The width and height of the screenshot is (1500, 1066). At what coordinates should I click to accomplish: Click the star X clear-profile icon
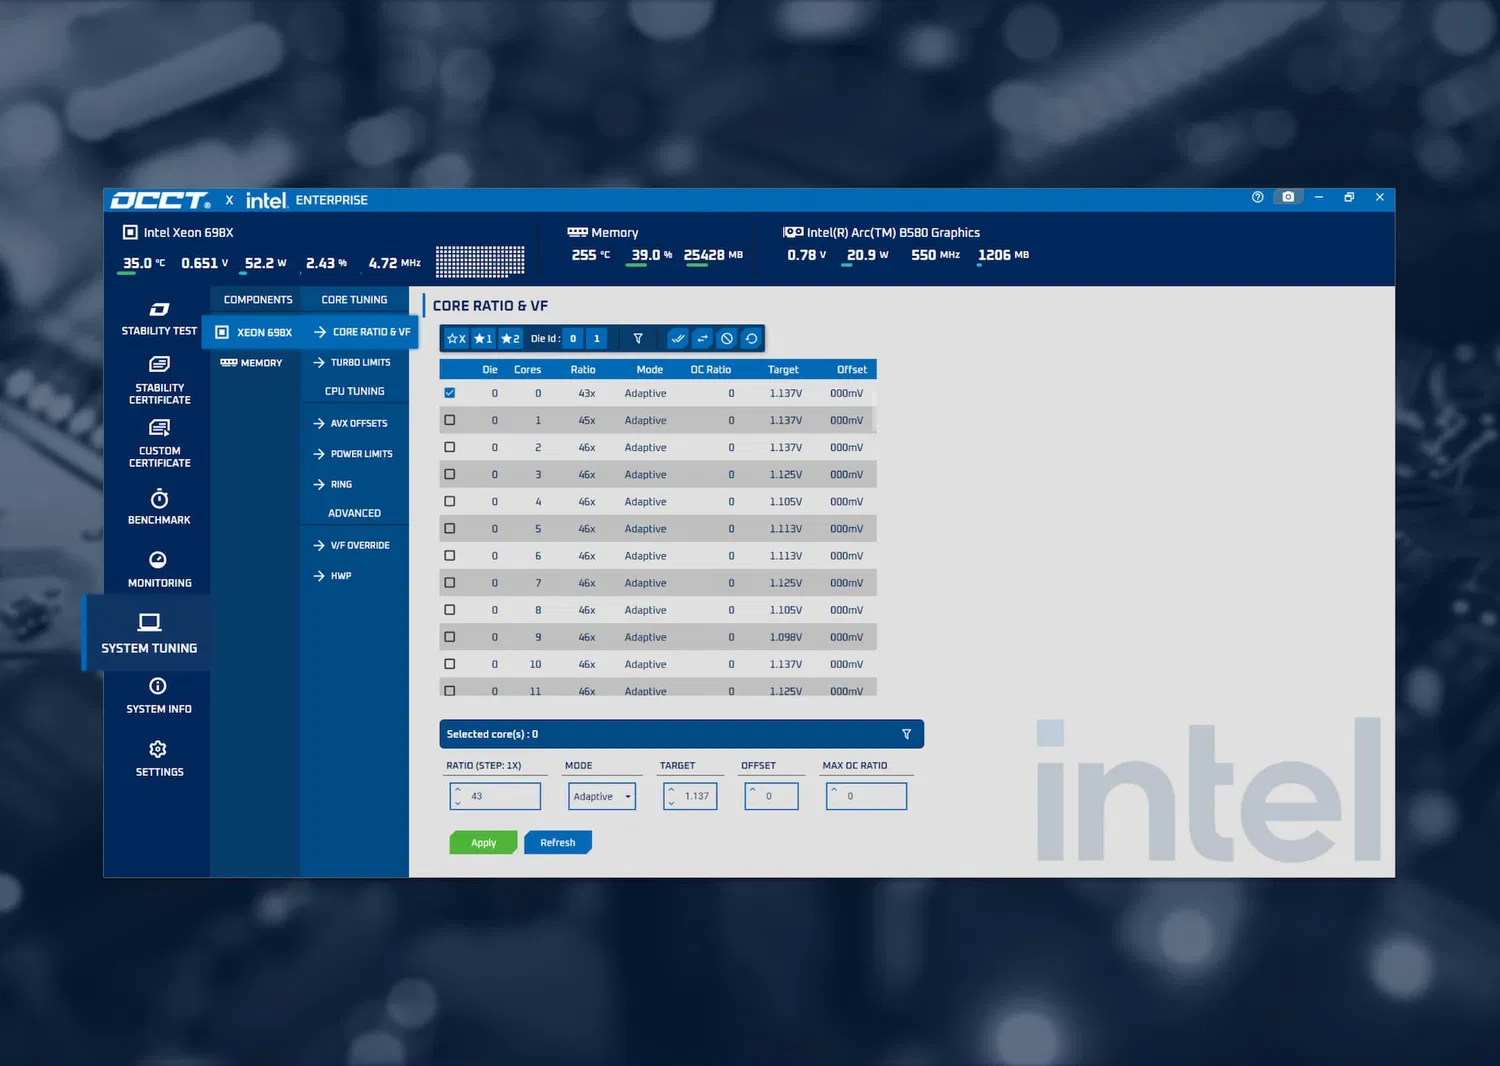point(456,339)
